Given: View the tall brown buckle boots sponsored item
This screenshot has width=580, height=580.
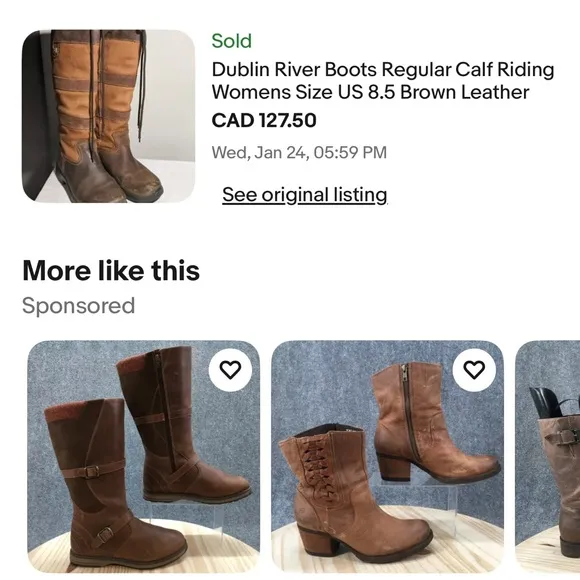Looking at the screenshot, I should 144,456.
